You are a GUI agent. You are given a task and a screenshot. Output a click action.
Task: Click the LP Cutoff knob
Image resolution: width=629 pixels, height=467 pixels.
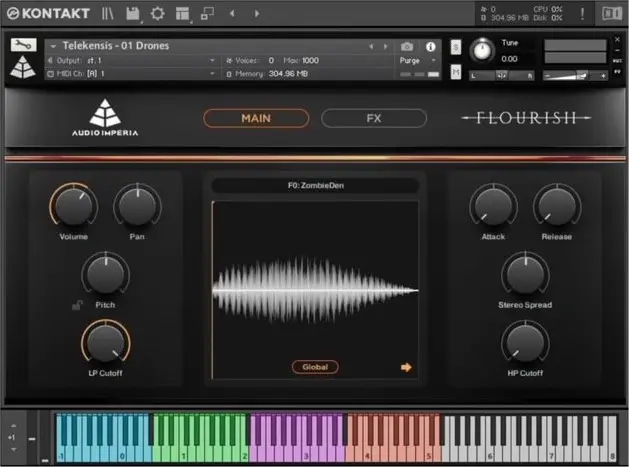tap(106, 342)
